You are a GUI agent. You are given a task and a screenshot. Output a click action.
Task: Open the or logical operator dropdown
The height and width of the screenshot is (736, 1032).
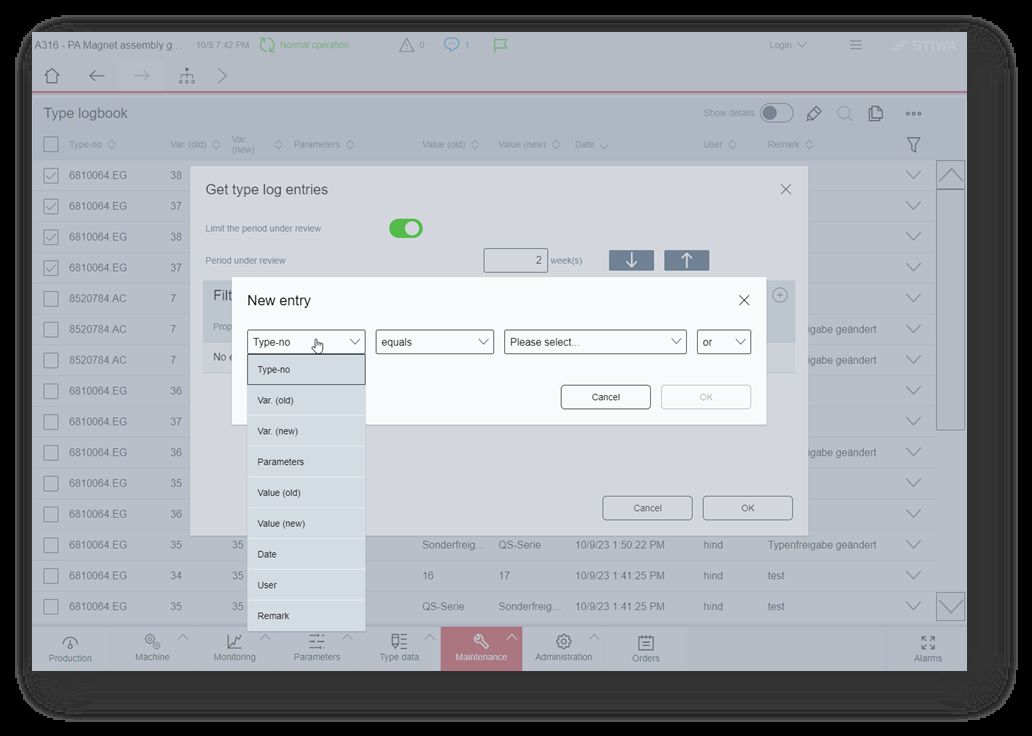[723, 342]
